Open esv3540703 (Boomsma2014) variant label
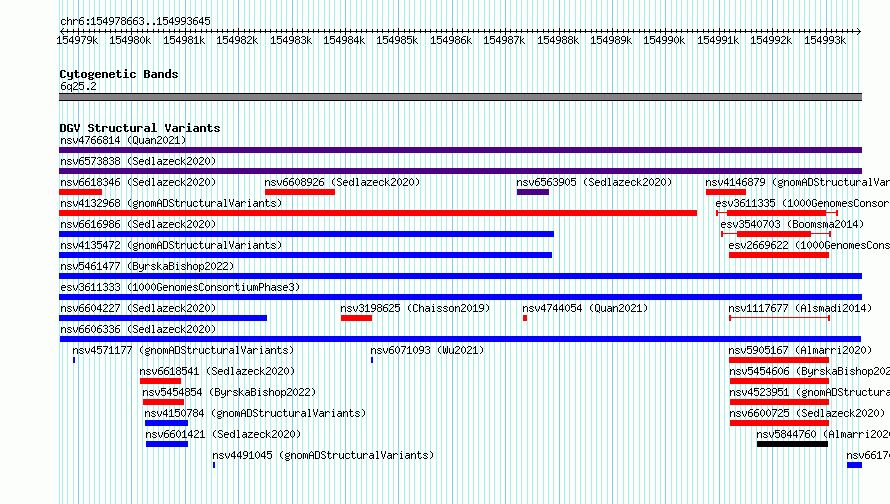This screenshot has width=890, height=504. (792, 224)
